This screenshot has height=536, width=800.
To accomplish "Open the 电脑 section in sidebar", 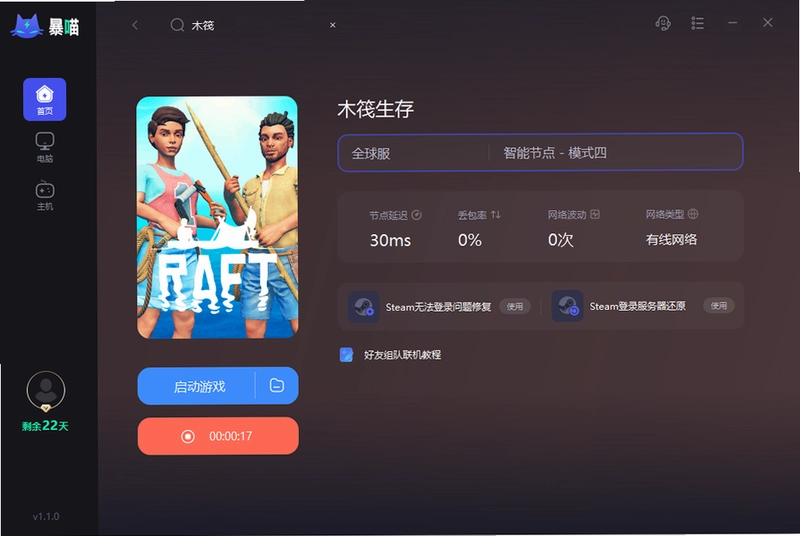I will tap(45, 147).
